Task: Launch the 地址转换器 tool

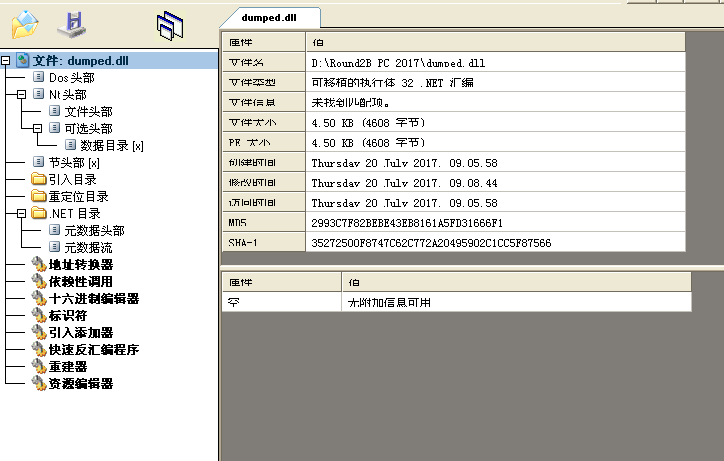Action: click(x=81, y=265)
